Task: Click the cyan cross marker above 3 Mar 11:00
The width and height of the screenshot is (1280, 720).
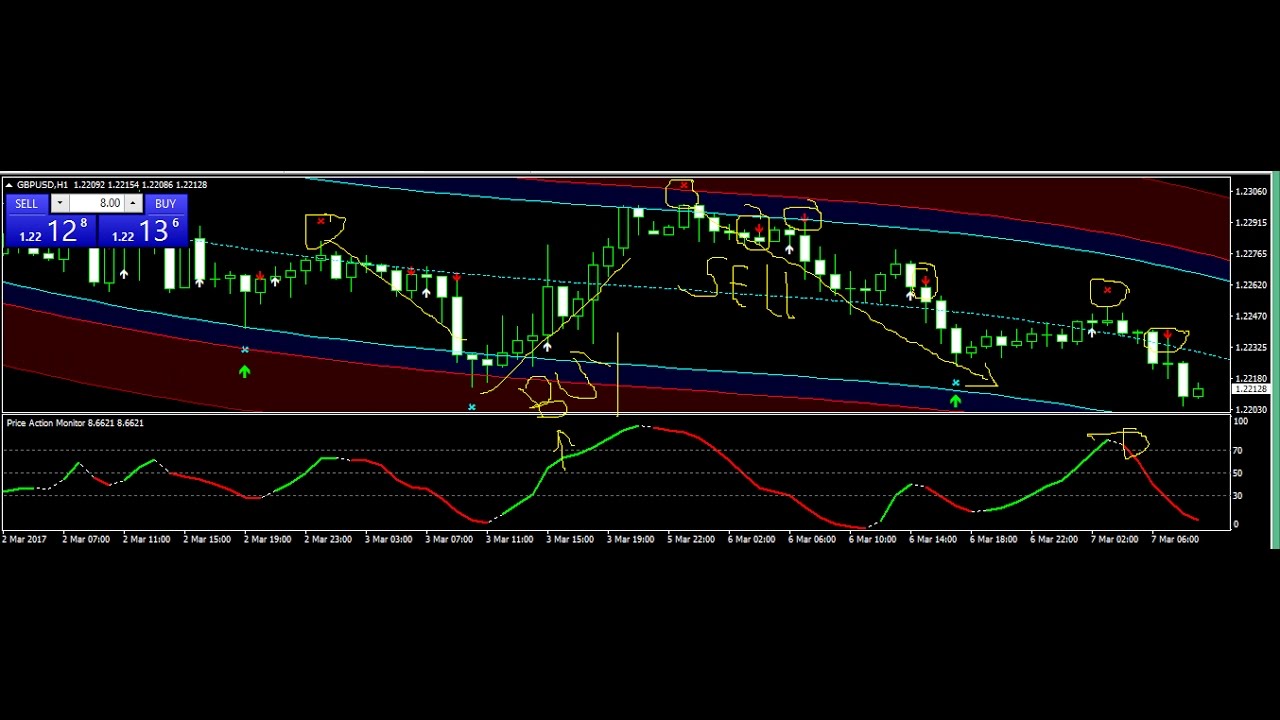Action: (x=472, y=407)
